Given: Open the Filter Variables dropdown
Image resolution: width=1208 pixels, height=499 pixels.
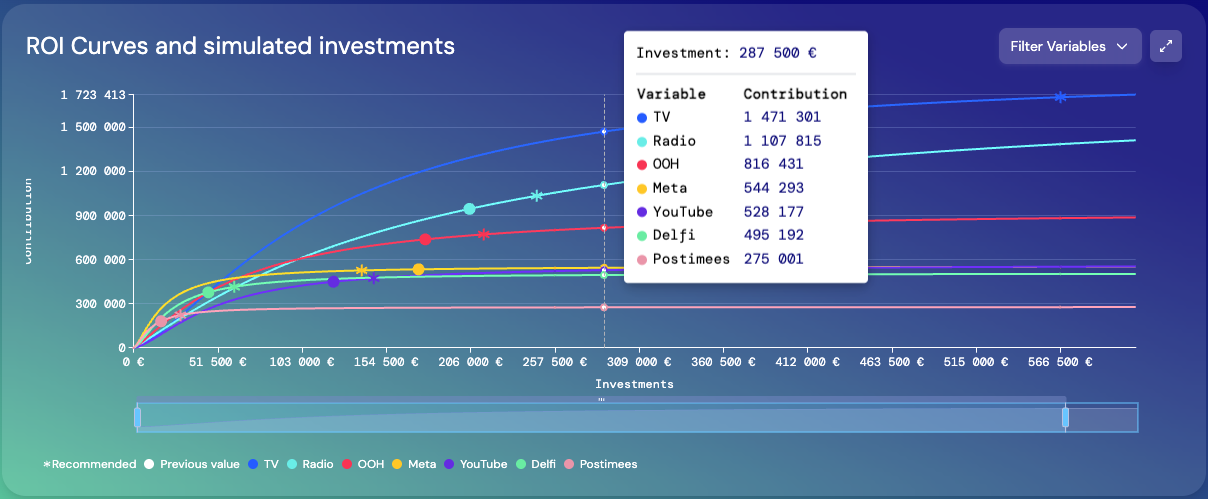Looking at the screenshot, I should tap(1069, 46).
